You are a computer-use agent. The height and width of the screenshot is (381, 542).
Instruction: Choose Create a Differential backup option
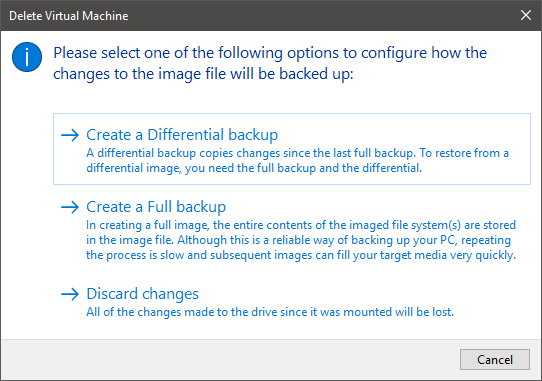[292, 149]
